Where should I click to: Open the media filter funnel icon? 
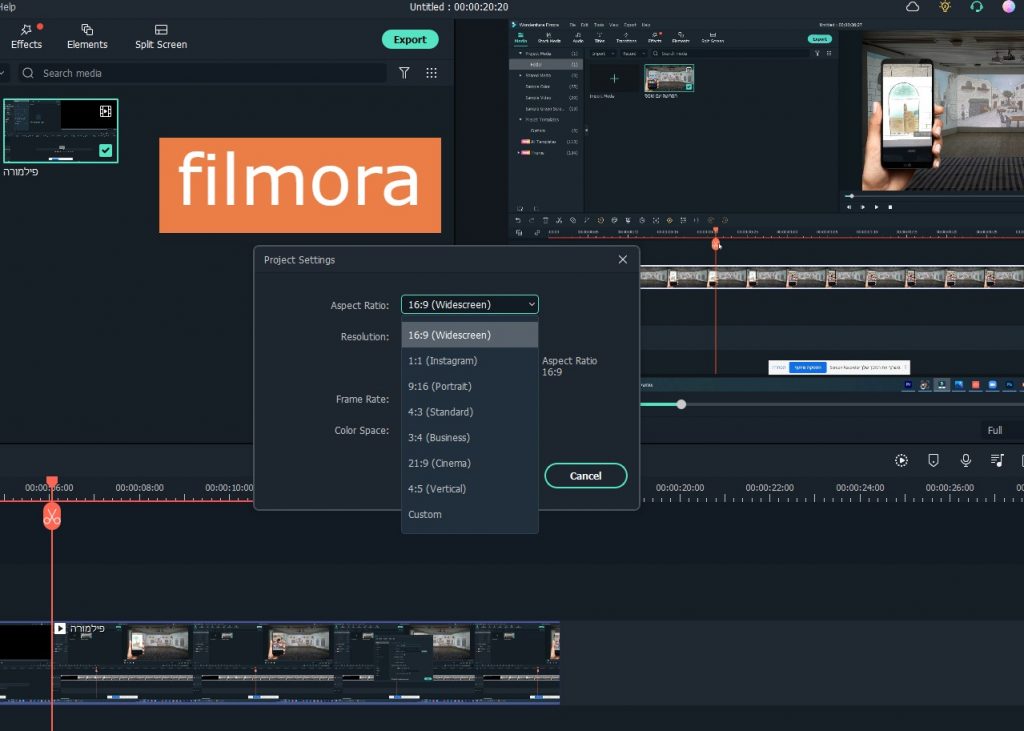(x=404, y=73)
